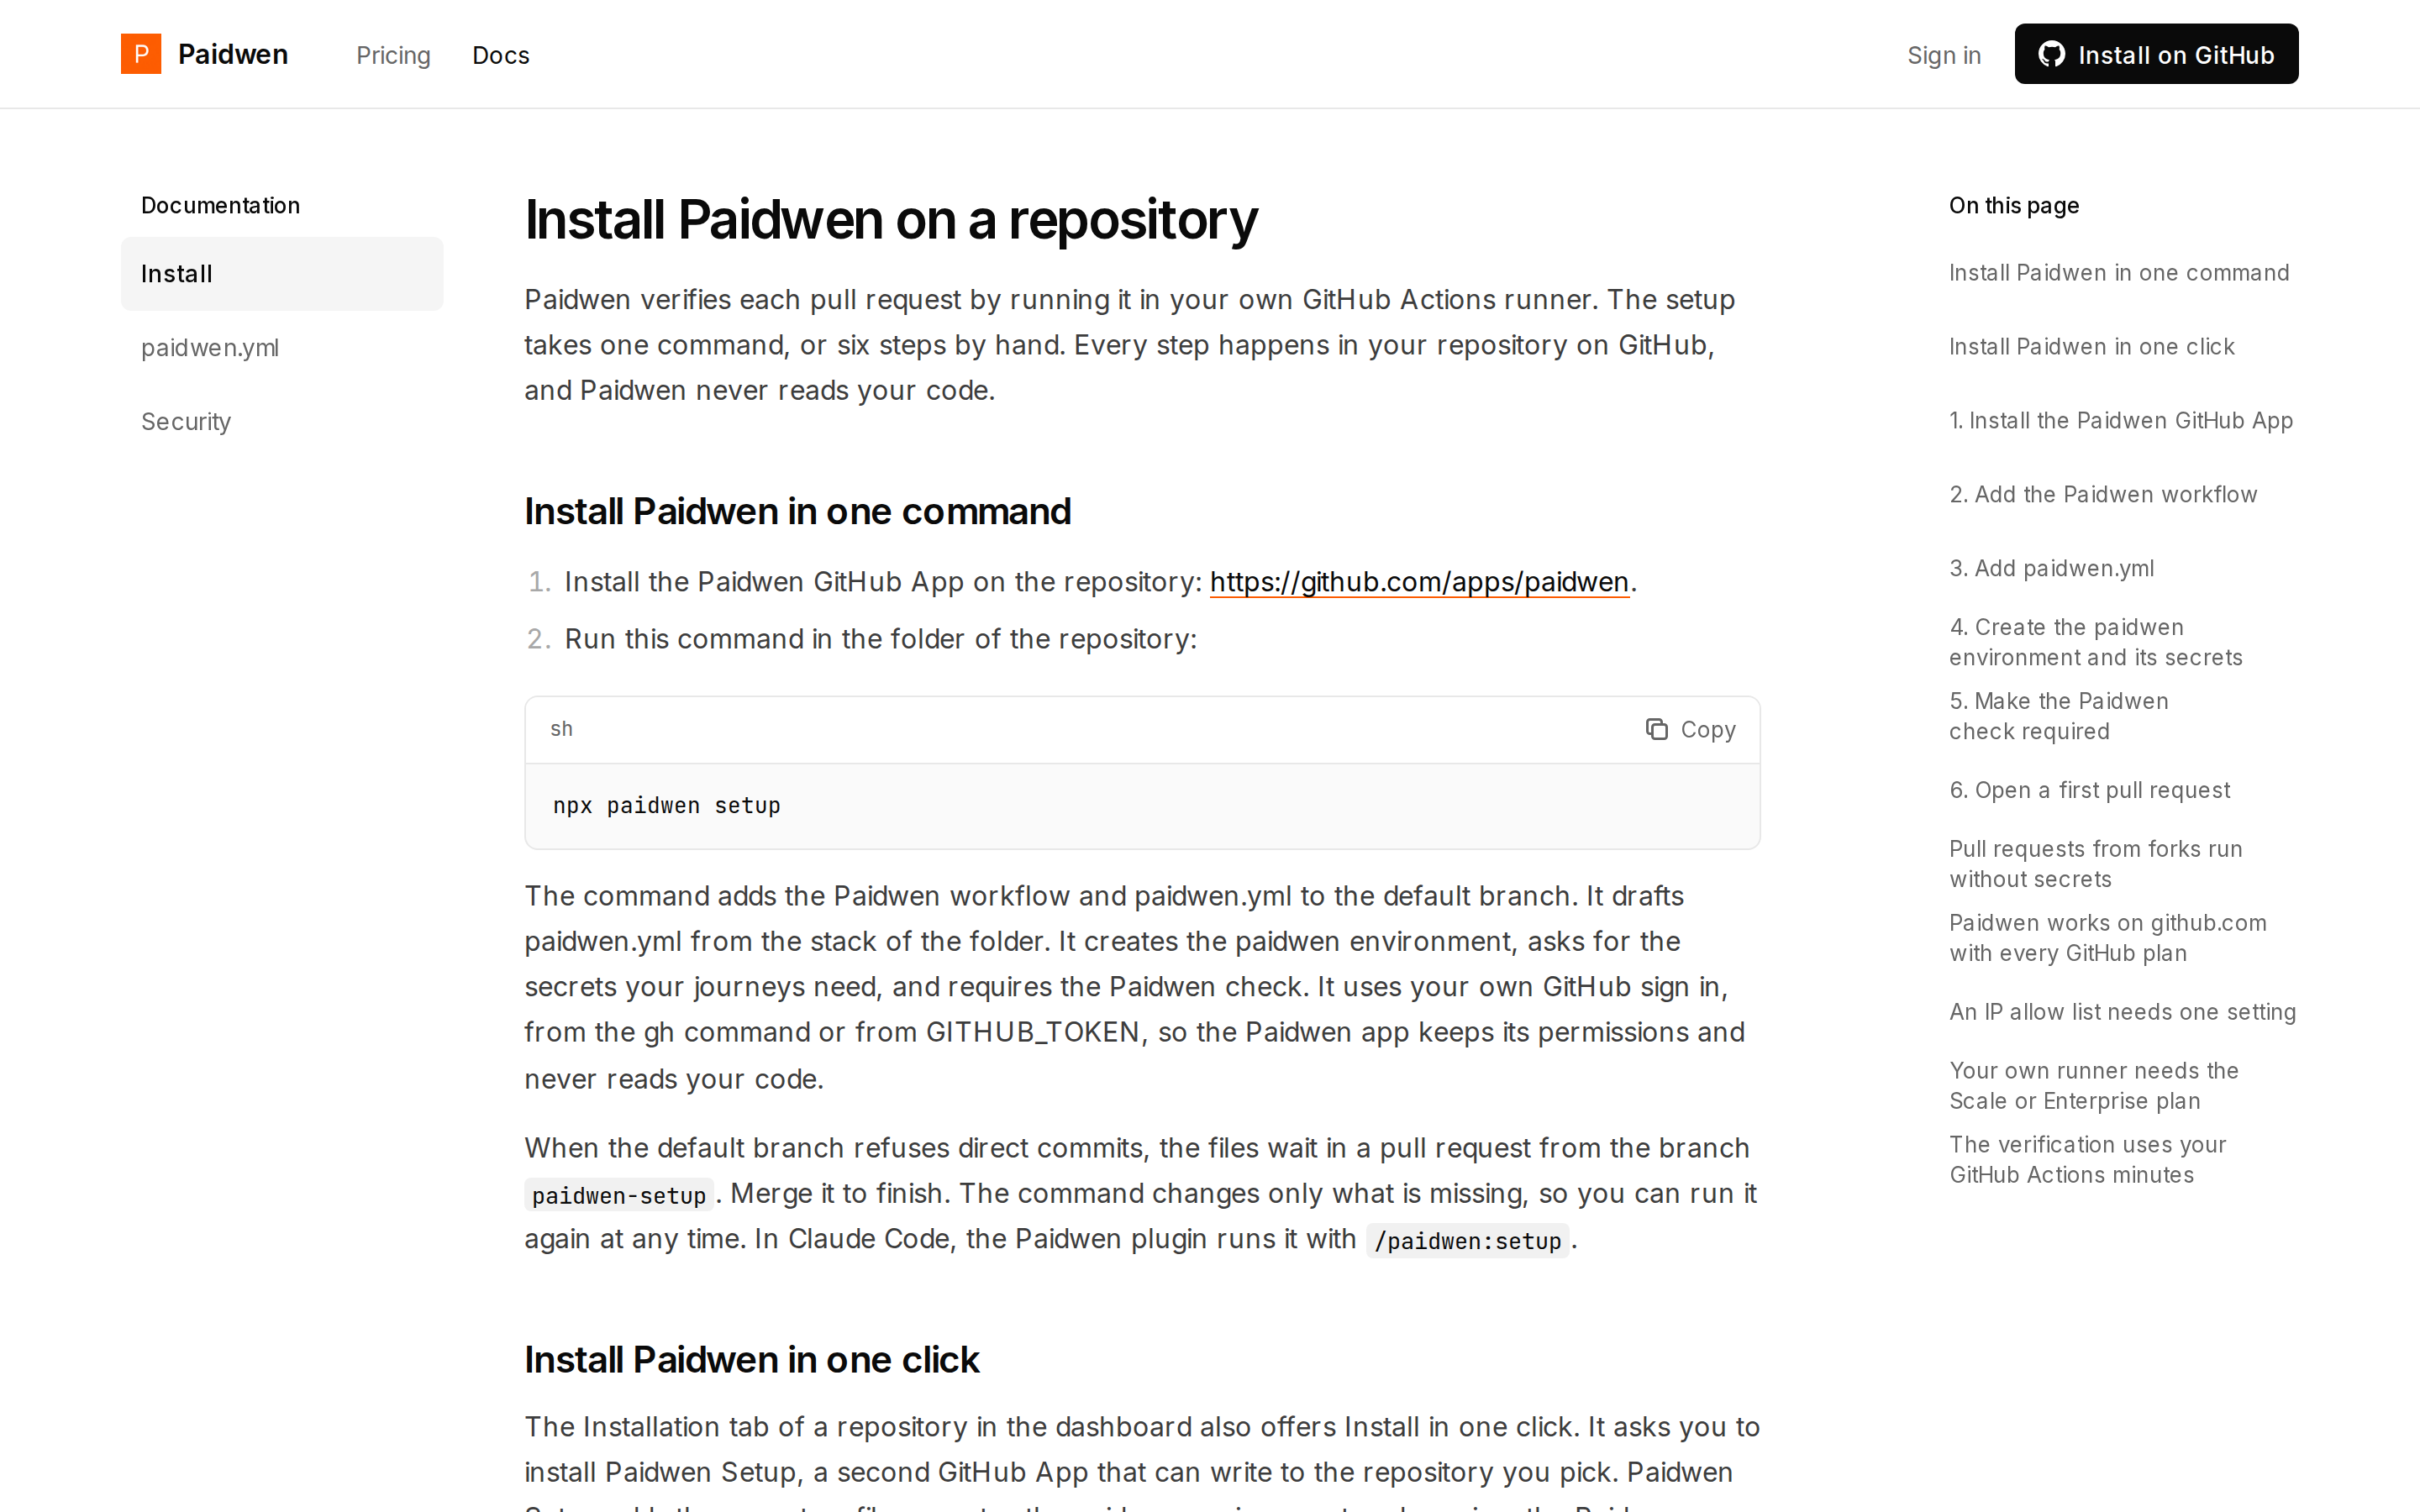Click the 'Install Paidwen in one command' heading
This screenshot has height=1512, width=2420.
(x=797, y=512)
